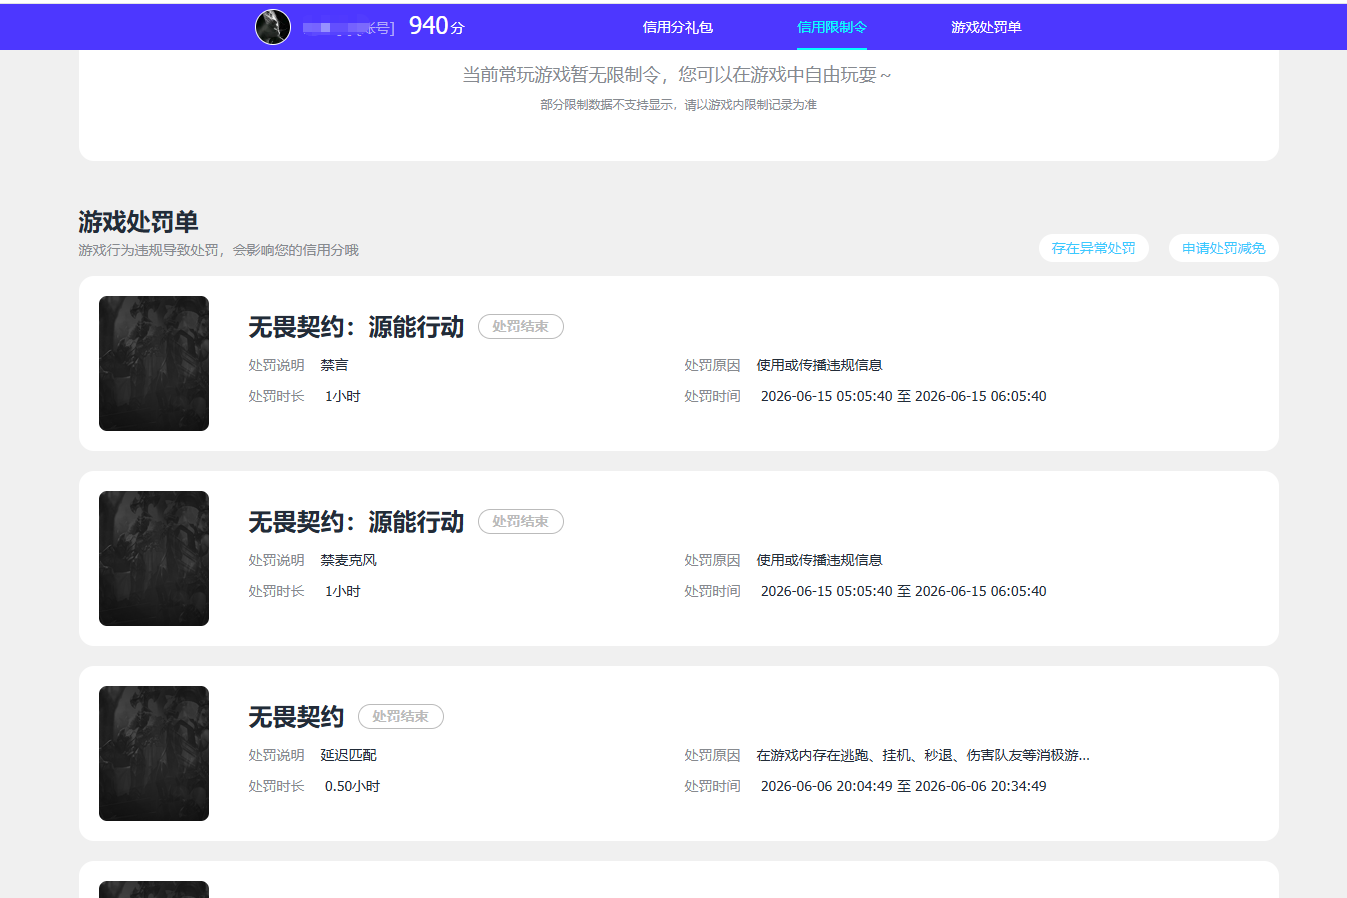Click 处罚结束 badge on the 禁言 card
The image size is (1347, 898).
pyautogui.click(x=521, y=326)
